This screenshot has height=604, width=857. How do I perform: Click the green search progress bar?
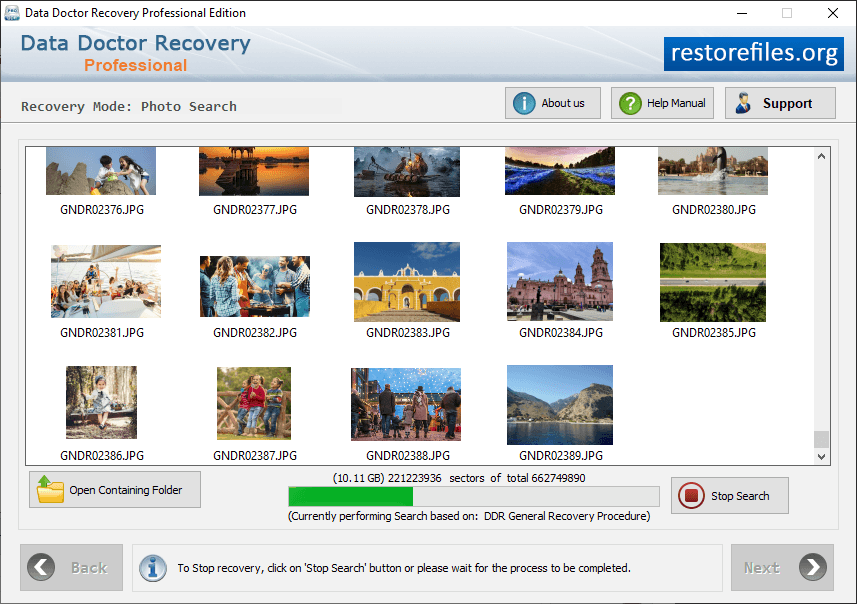point(473,496)
